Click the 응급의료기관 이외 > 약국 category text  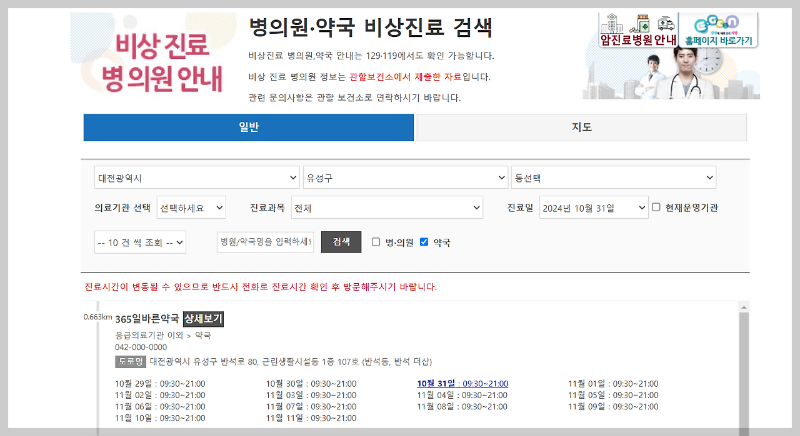pos(163,336)
